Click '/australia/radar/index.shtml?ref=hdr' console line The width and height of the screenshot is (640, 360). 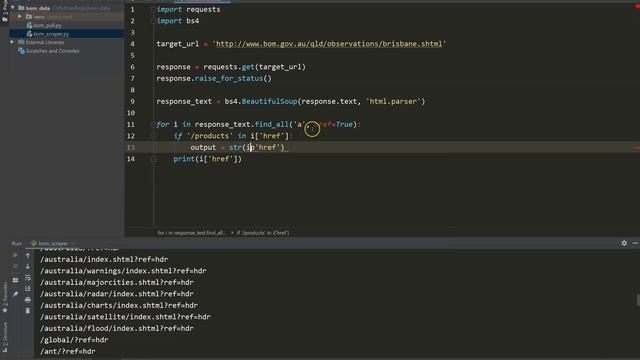[117, 293]
